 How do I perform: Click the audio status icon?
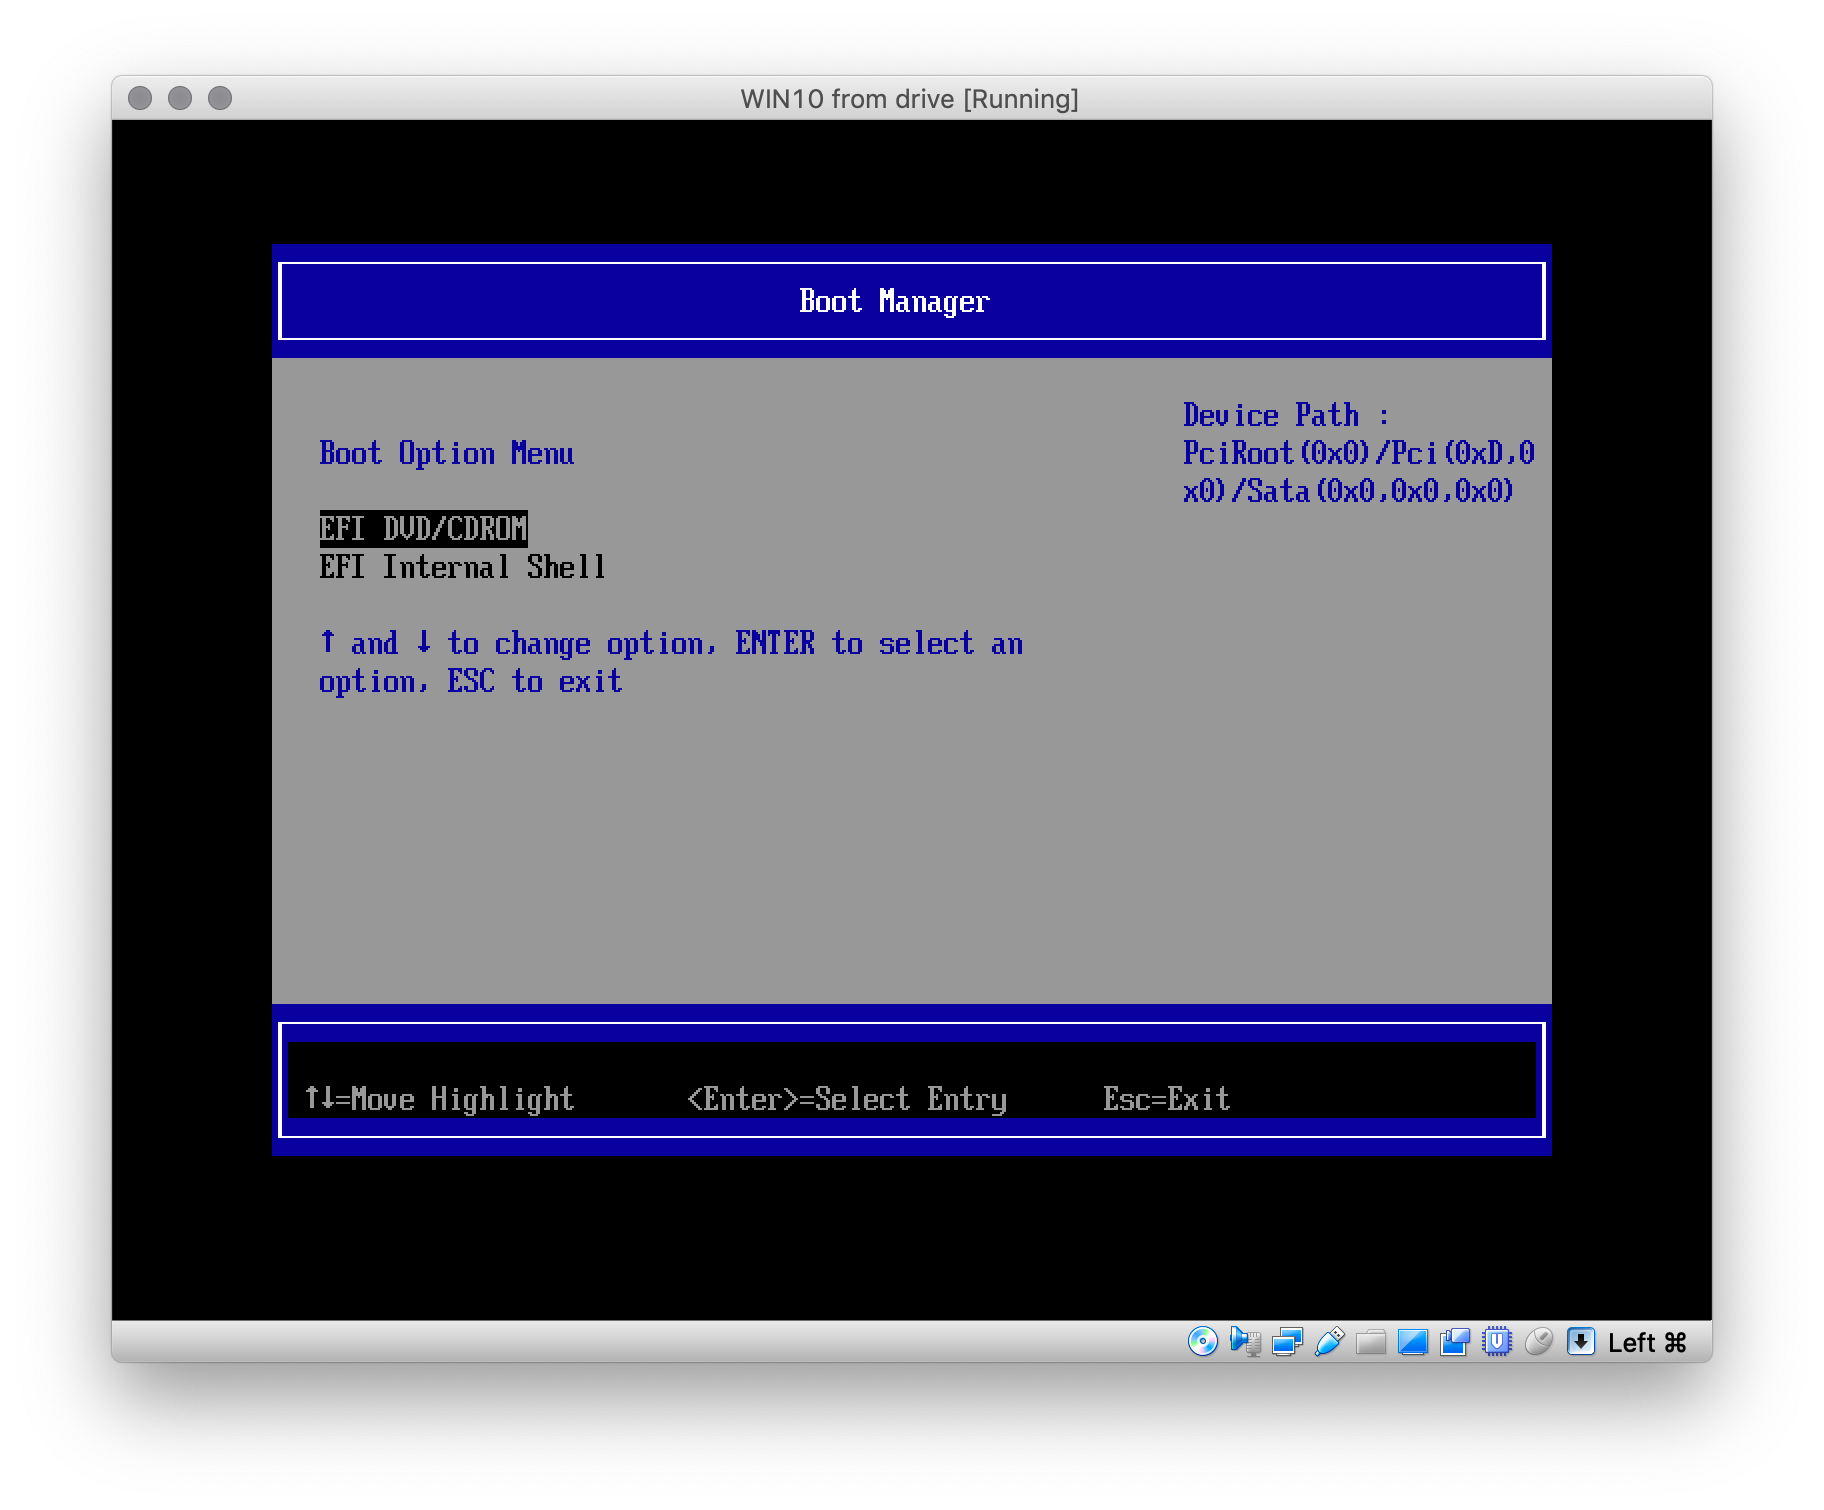coord(1244,1343)
